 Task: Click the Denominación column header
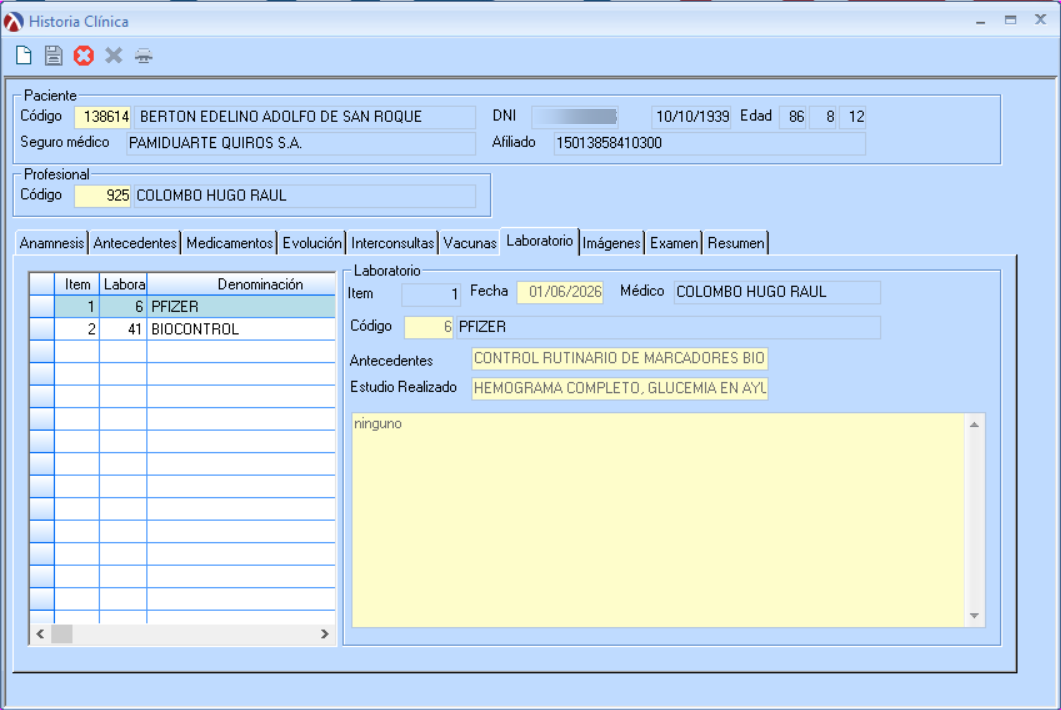pyautogui.click(x=242, y=284)
